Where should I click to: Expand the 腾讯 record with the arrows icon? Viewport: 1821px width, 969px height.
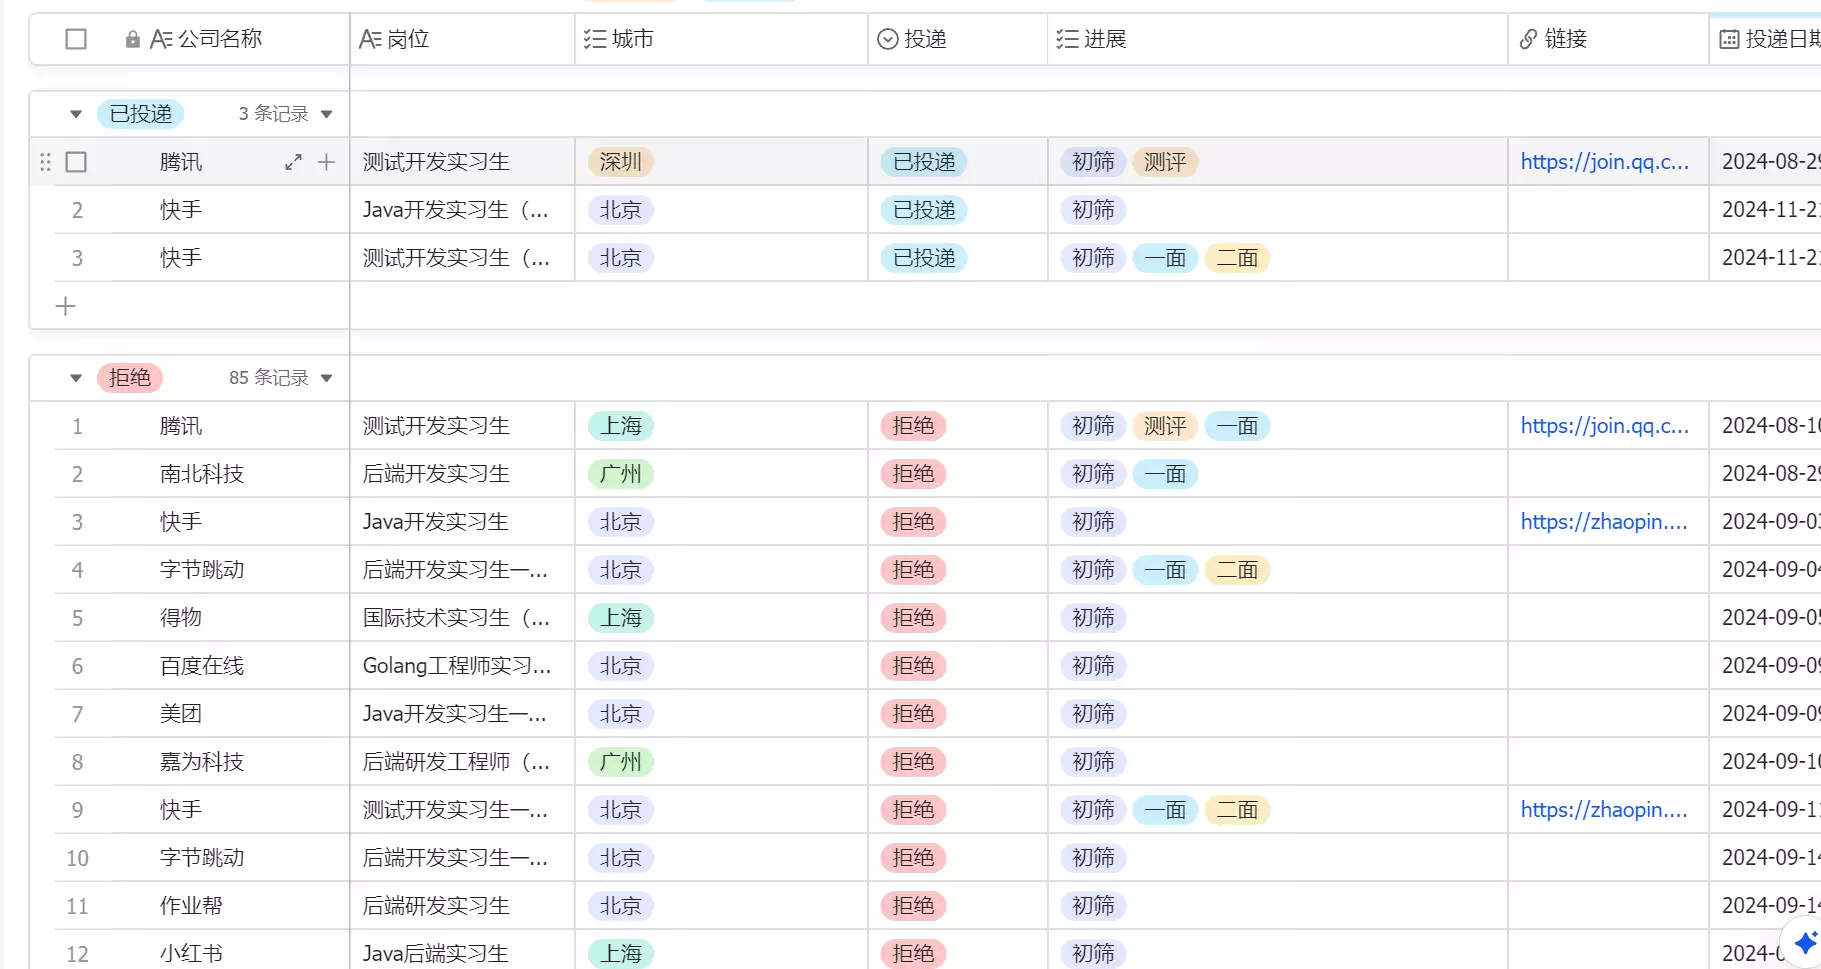(x=293, y=162)
